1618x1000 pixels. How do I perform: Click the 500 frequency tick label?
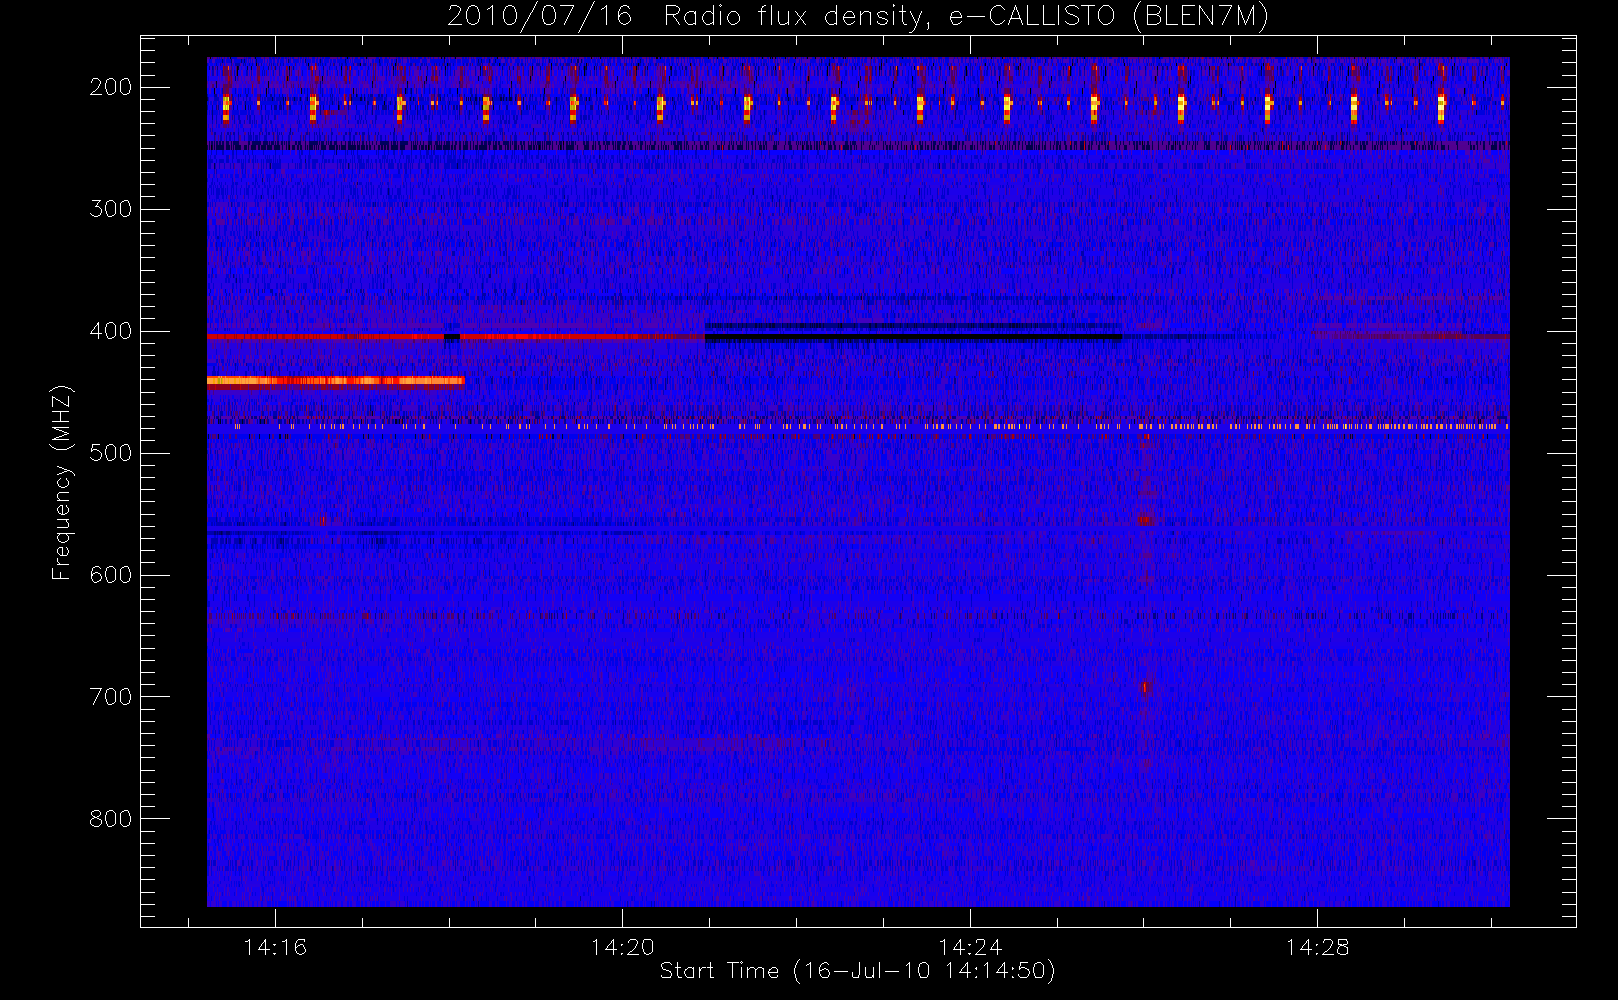tap(111, 453)
